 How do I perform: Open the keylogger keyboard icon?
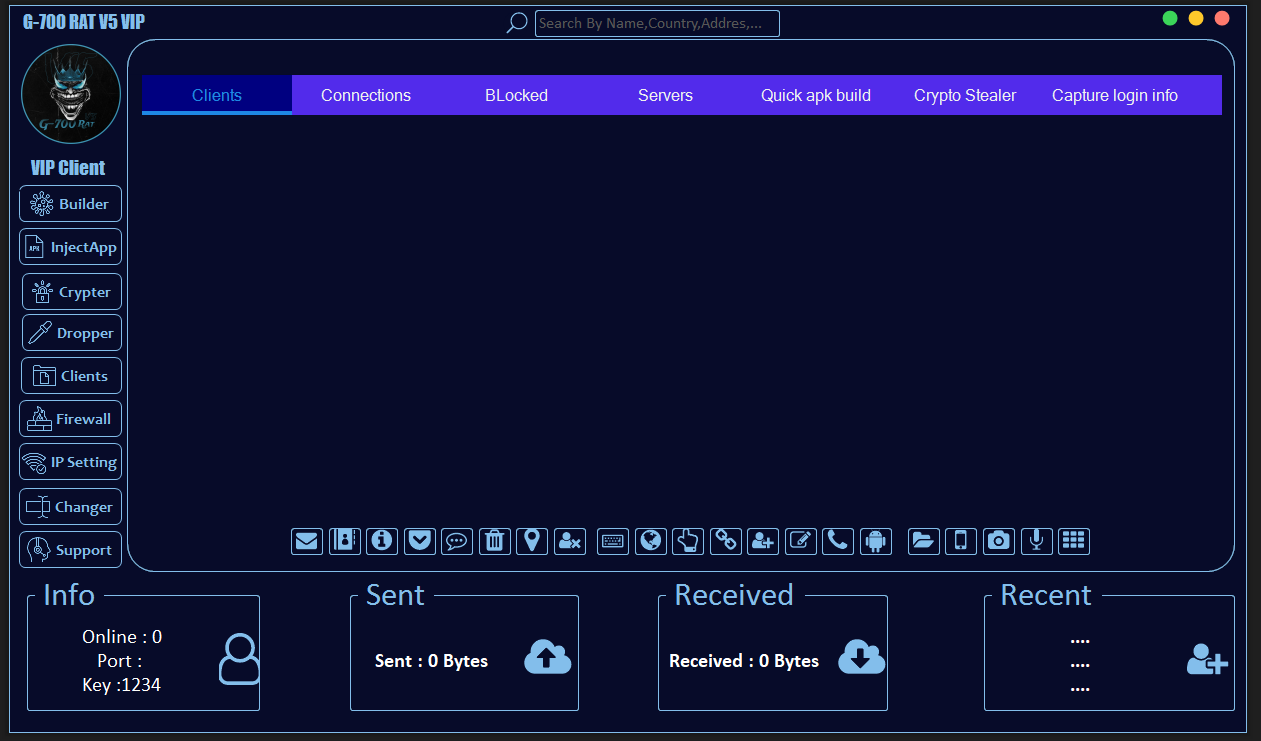612,541
